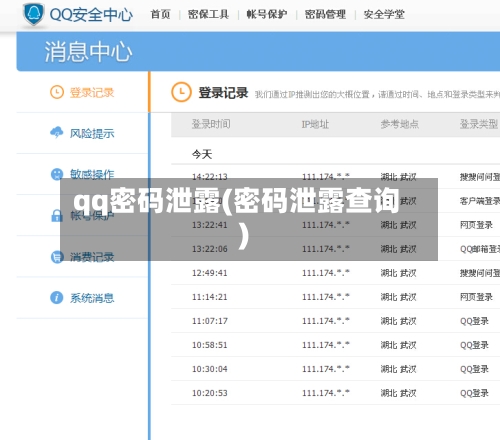Select 系统消息 in the sidebar
The width and height of the screenshot is (500, 440).
pyautogui.click(x=92, y=298)
